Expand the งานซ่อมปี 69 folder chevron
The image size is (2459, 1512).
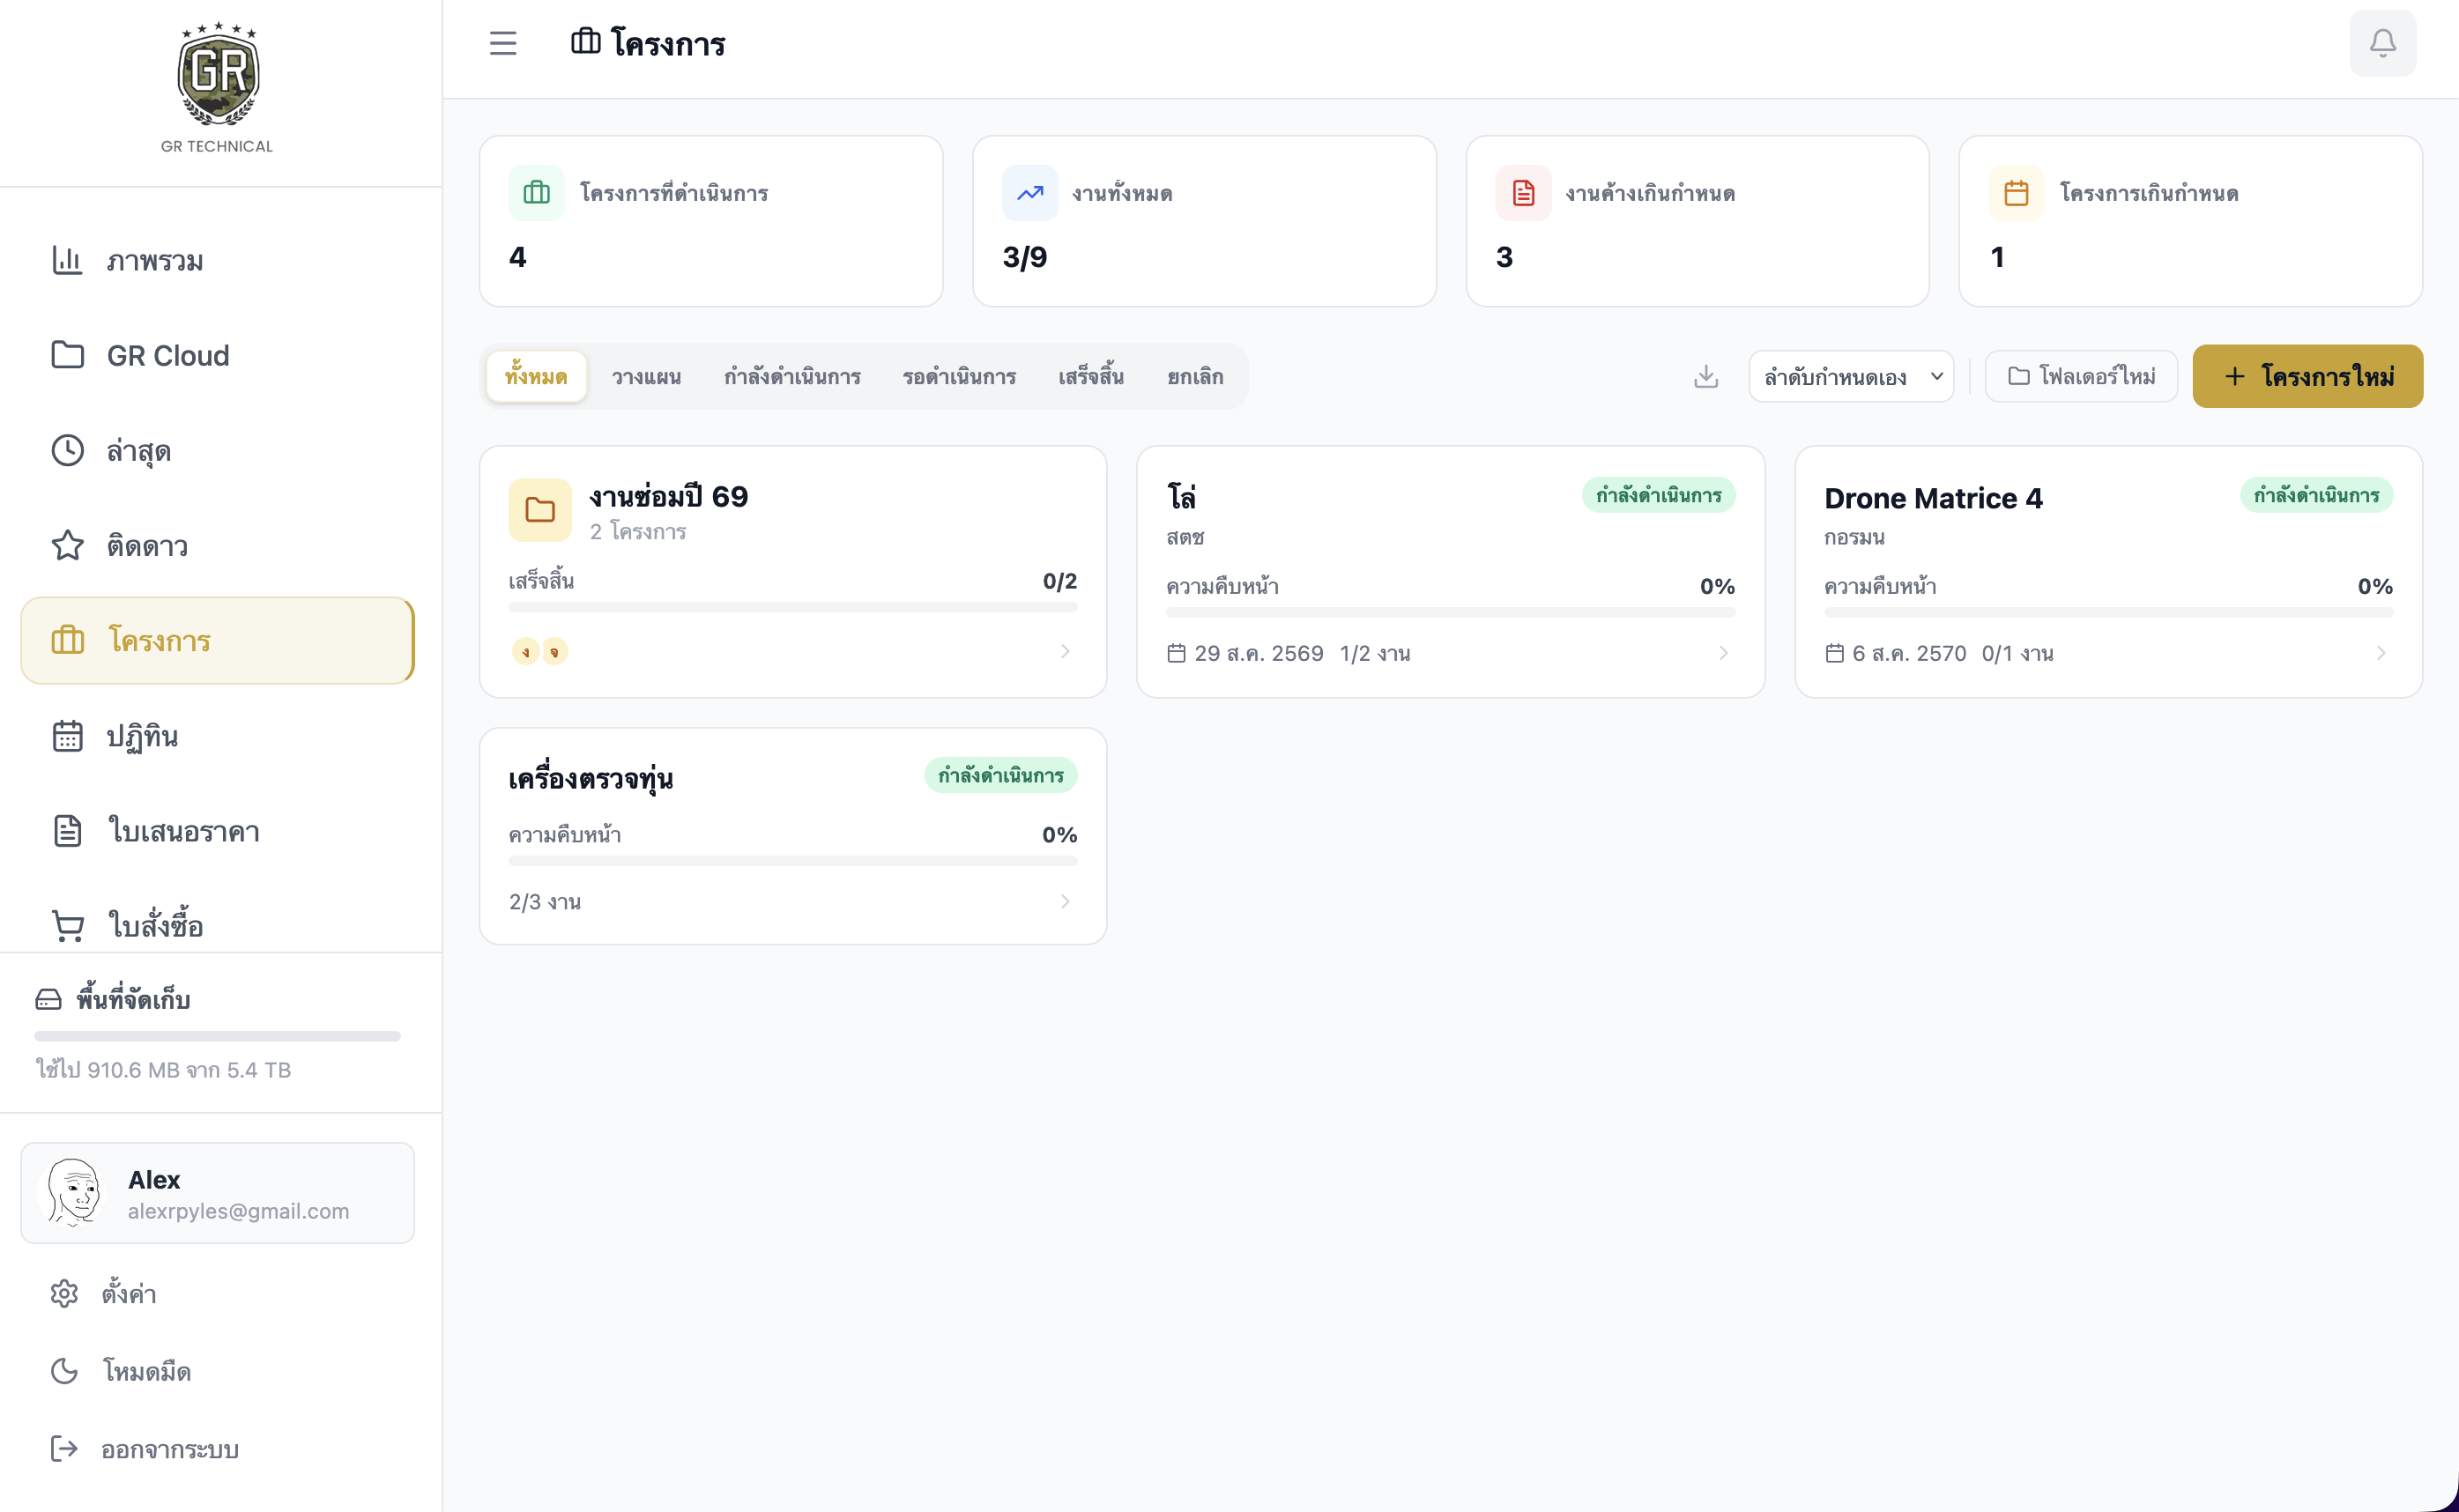click(1065, 651)
